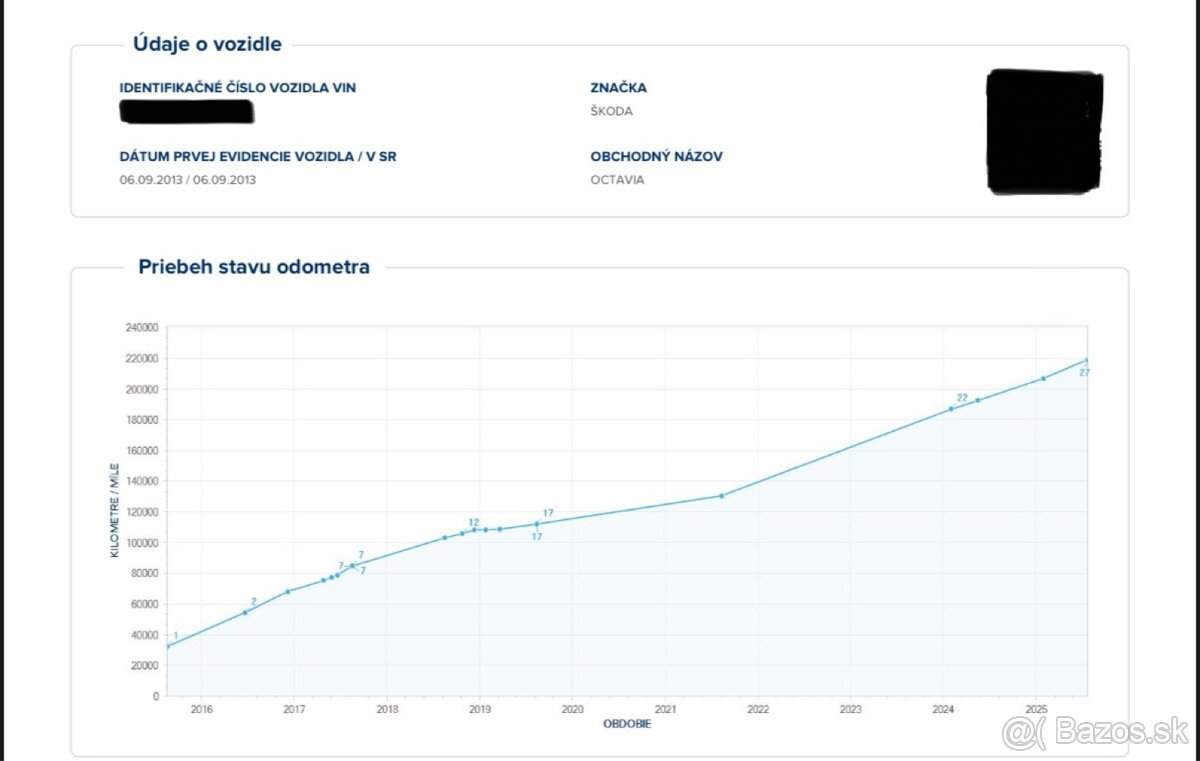Select the data point labeled 22

tap(951, 408)
